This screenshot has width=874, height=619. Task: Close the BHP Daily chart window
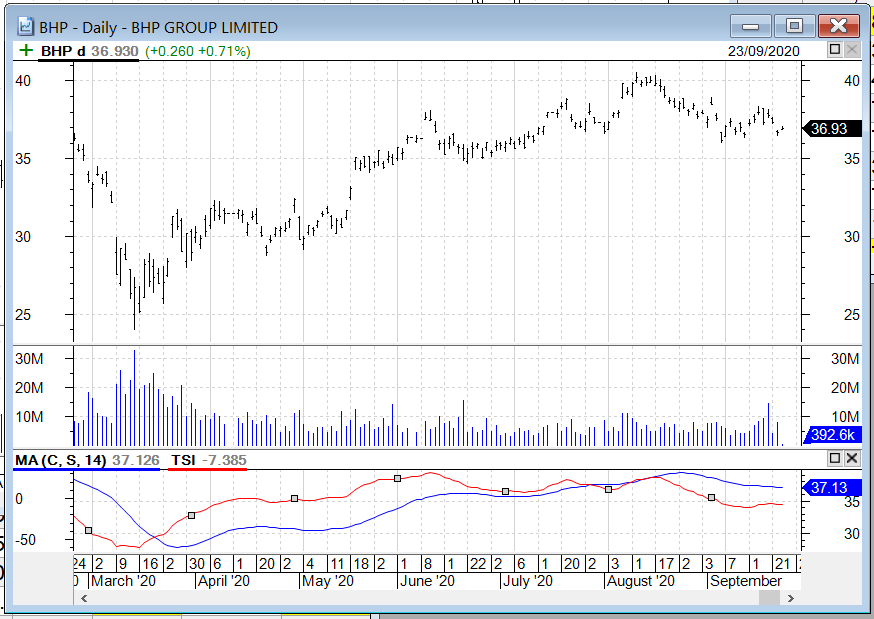click(x=839, y=26)
